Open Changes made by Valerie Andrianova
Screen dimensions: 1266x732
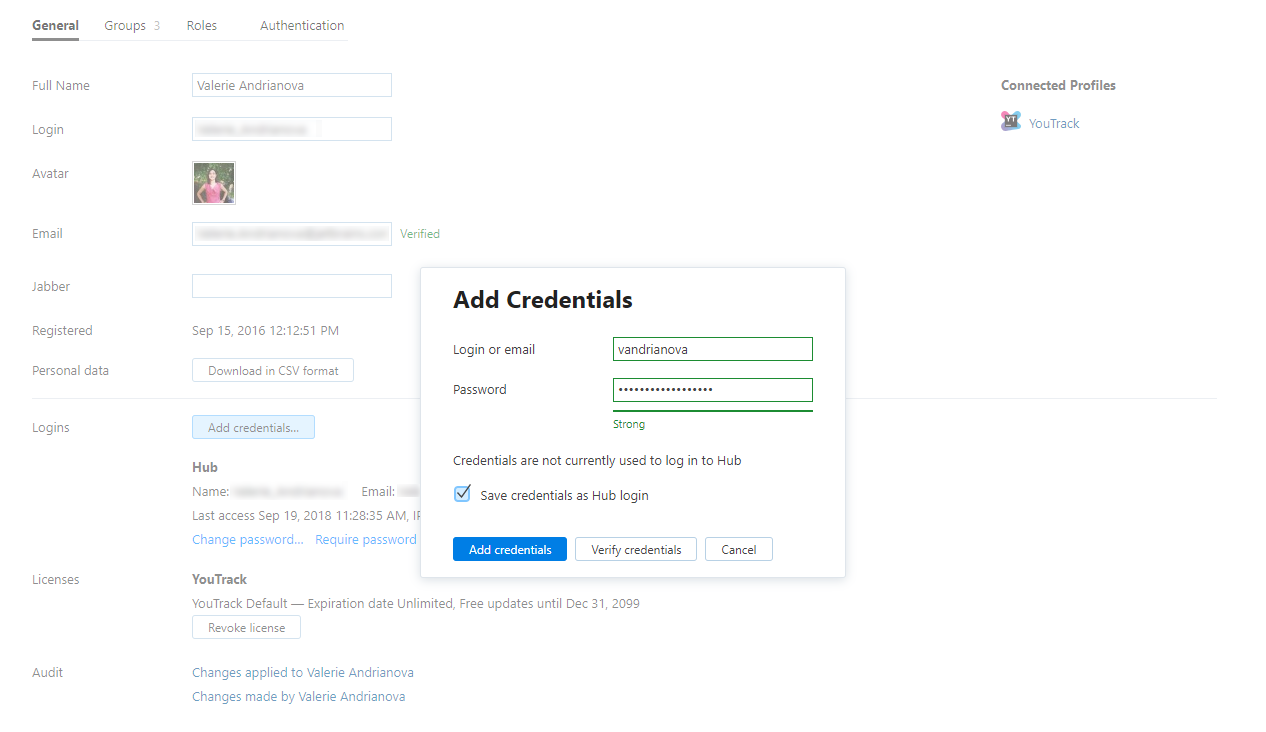pyautogui.click(x=298, y=697)
